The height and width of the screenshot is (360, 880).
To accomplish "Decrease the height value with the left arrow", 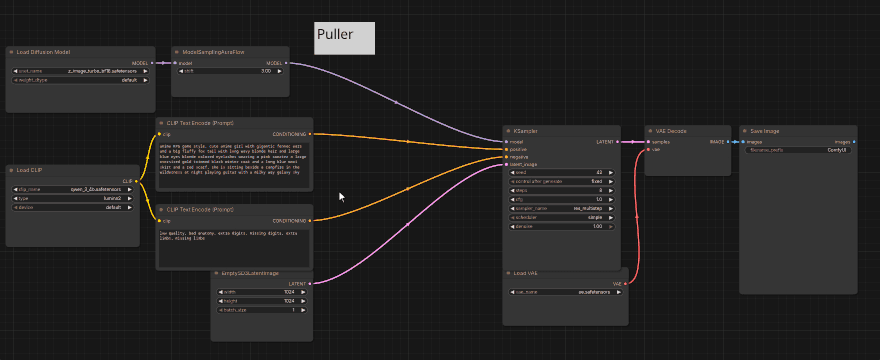I will click(221, 301).
